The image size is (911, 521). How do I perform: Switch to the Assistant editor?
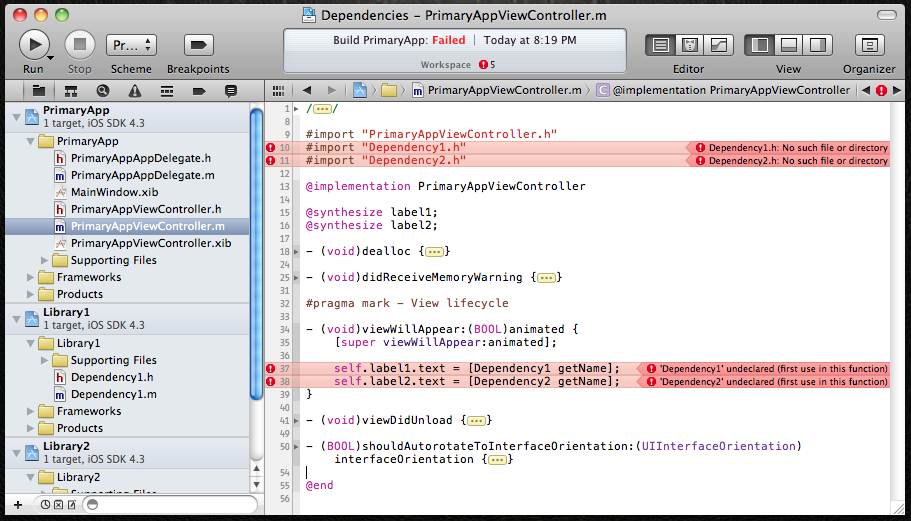(690, 45)
